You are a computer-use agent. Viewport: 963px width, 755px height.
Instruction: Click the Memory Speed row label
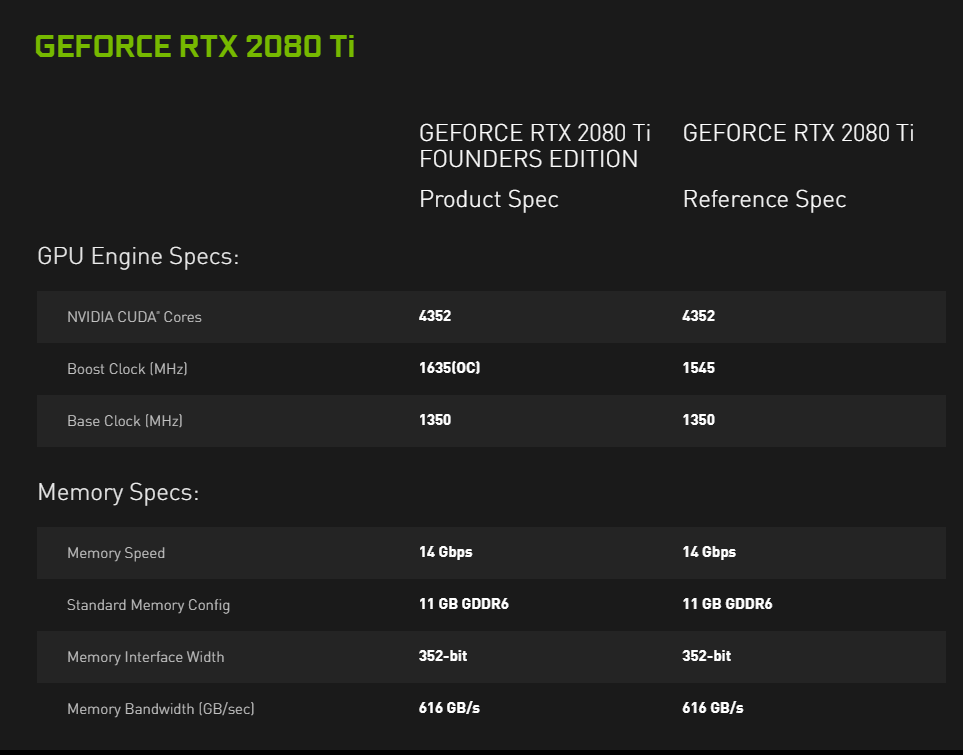116,553
